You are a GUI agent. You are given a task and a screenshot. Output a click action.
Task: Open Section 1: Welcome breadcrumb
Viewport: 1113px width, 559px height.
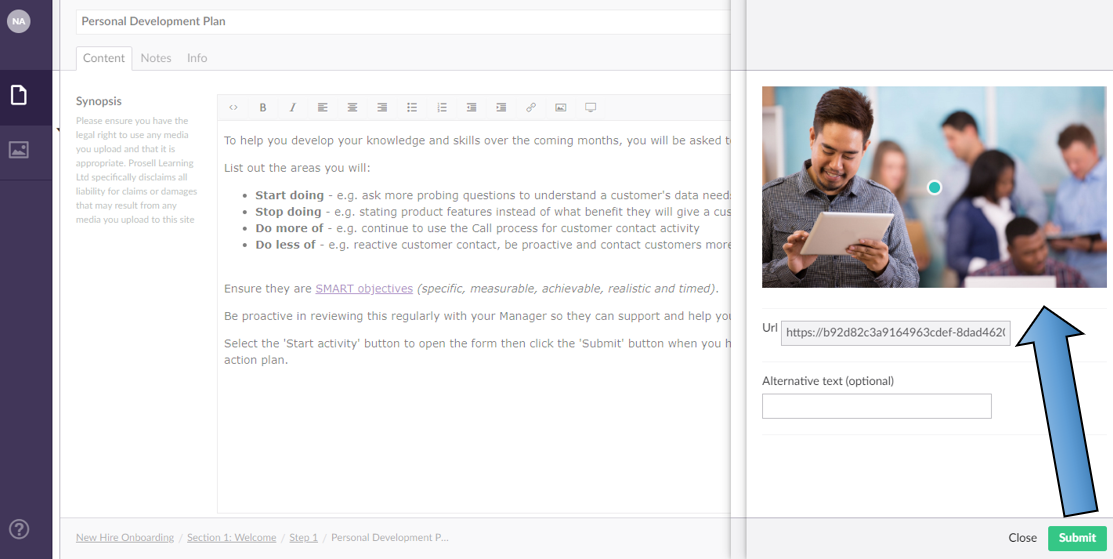231,538
